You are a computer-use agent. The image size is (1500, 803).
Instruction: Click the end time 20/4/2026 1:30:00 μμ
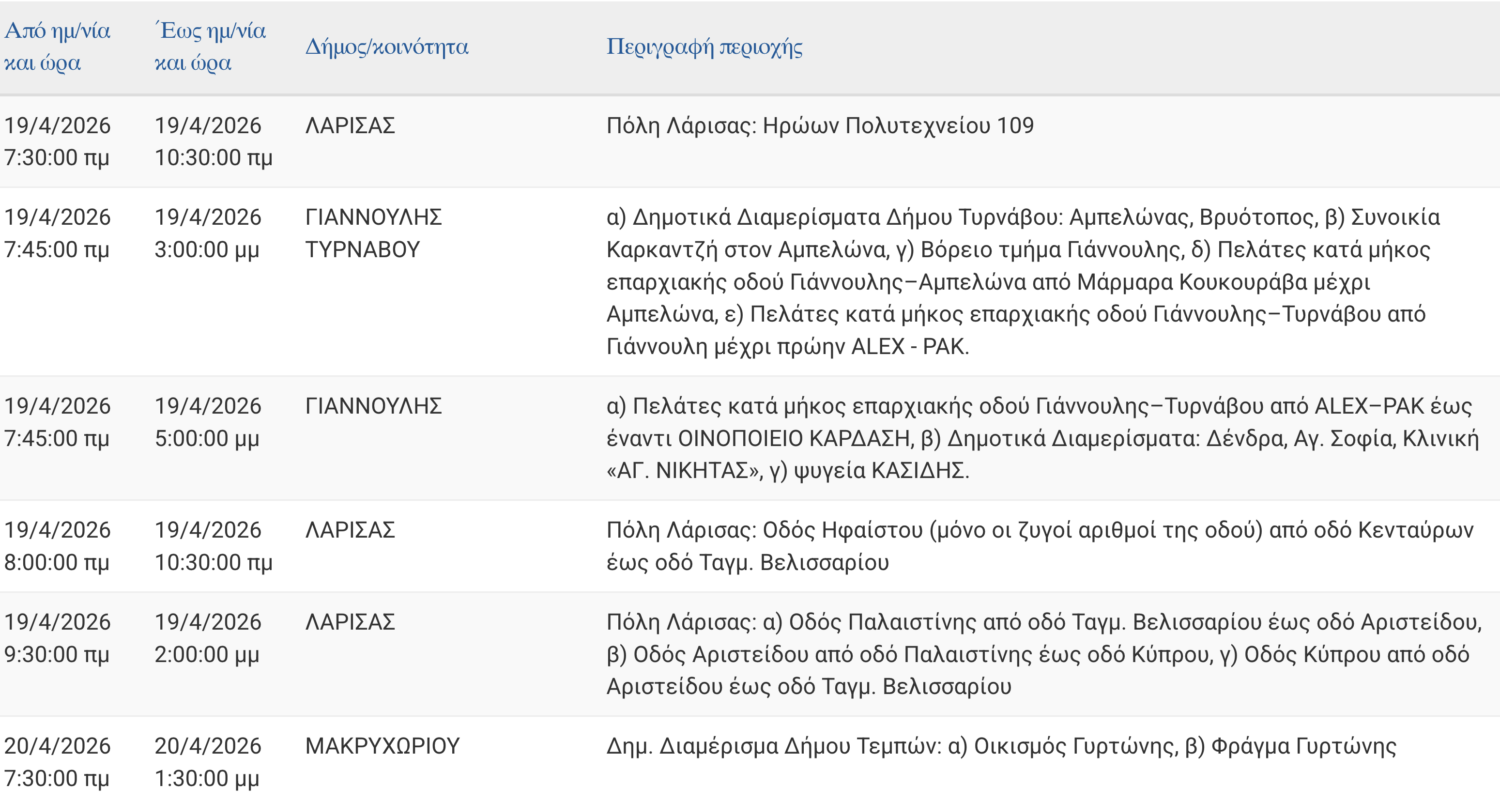pos(207,762)
